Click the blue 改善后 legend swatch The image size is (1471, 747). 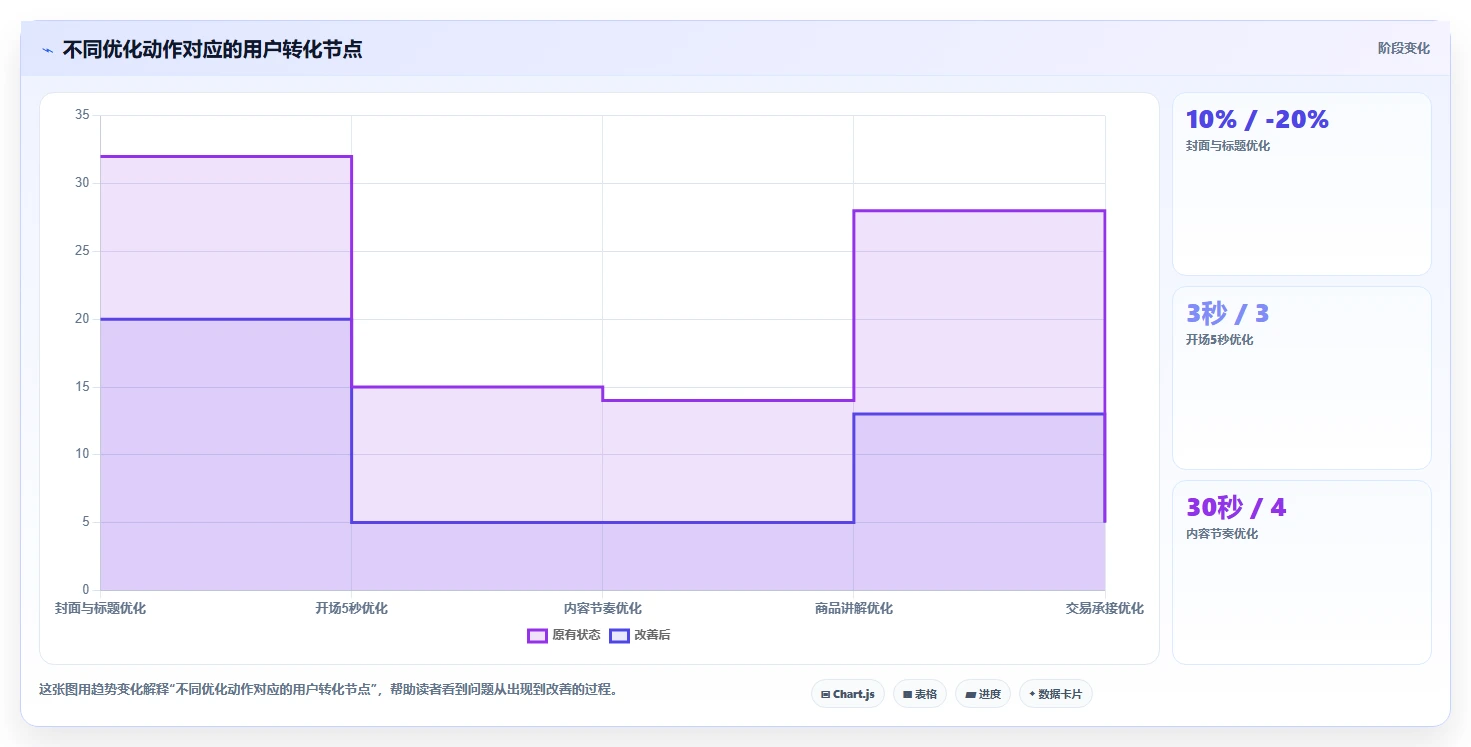pyautogui.click(x=619, y=635)
